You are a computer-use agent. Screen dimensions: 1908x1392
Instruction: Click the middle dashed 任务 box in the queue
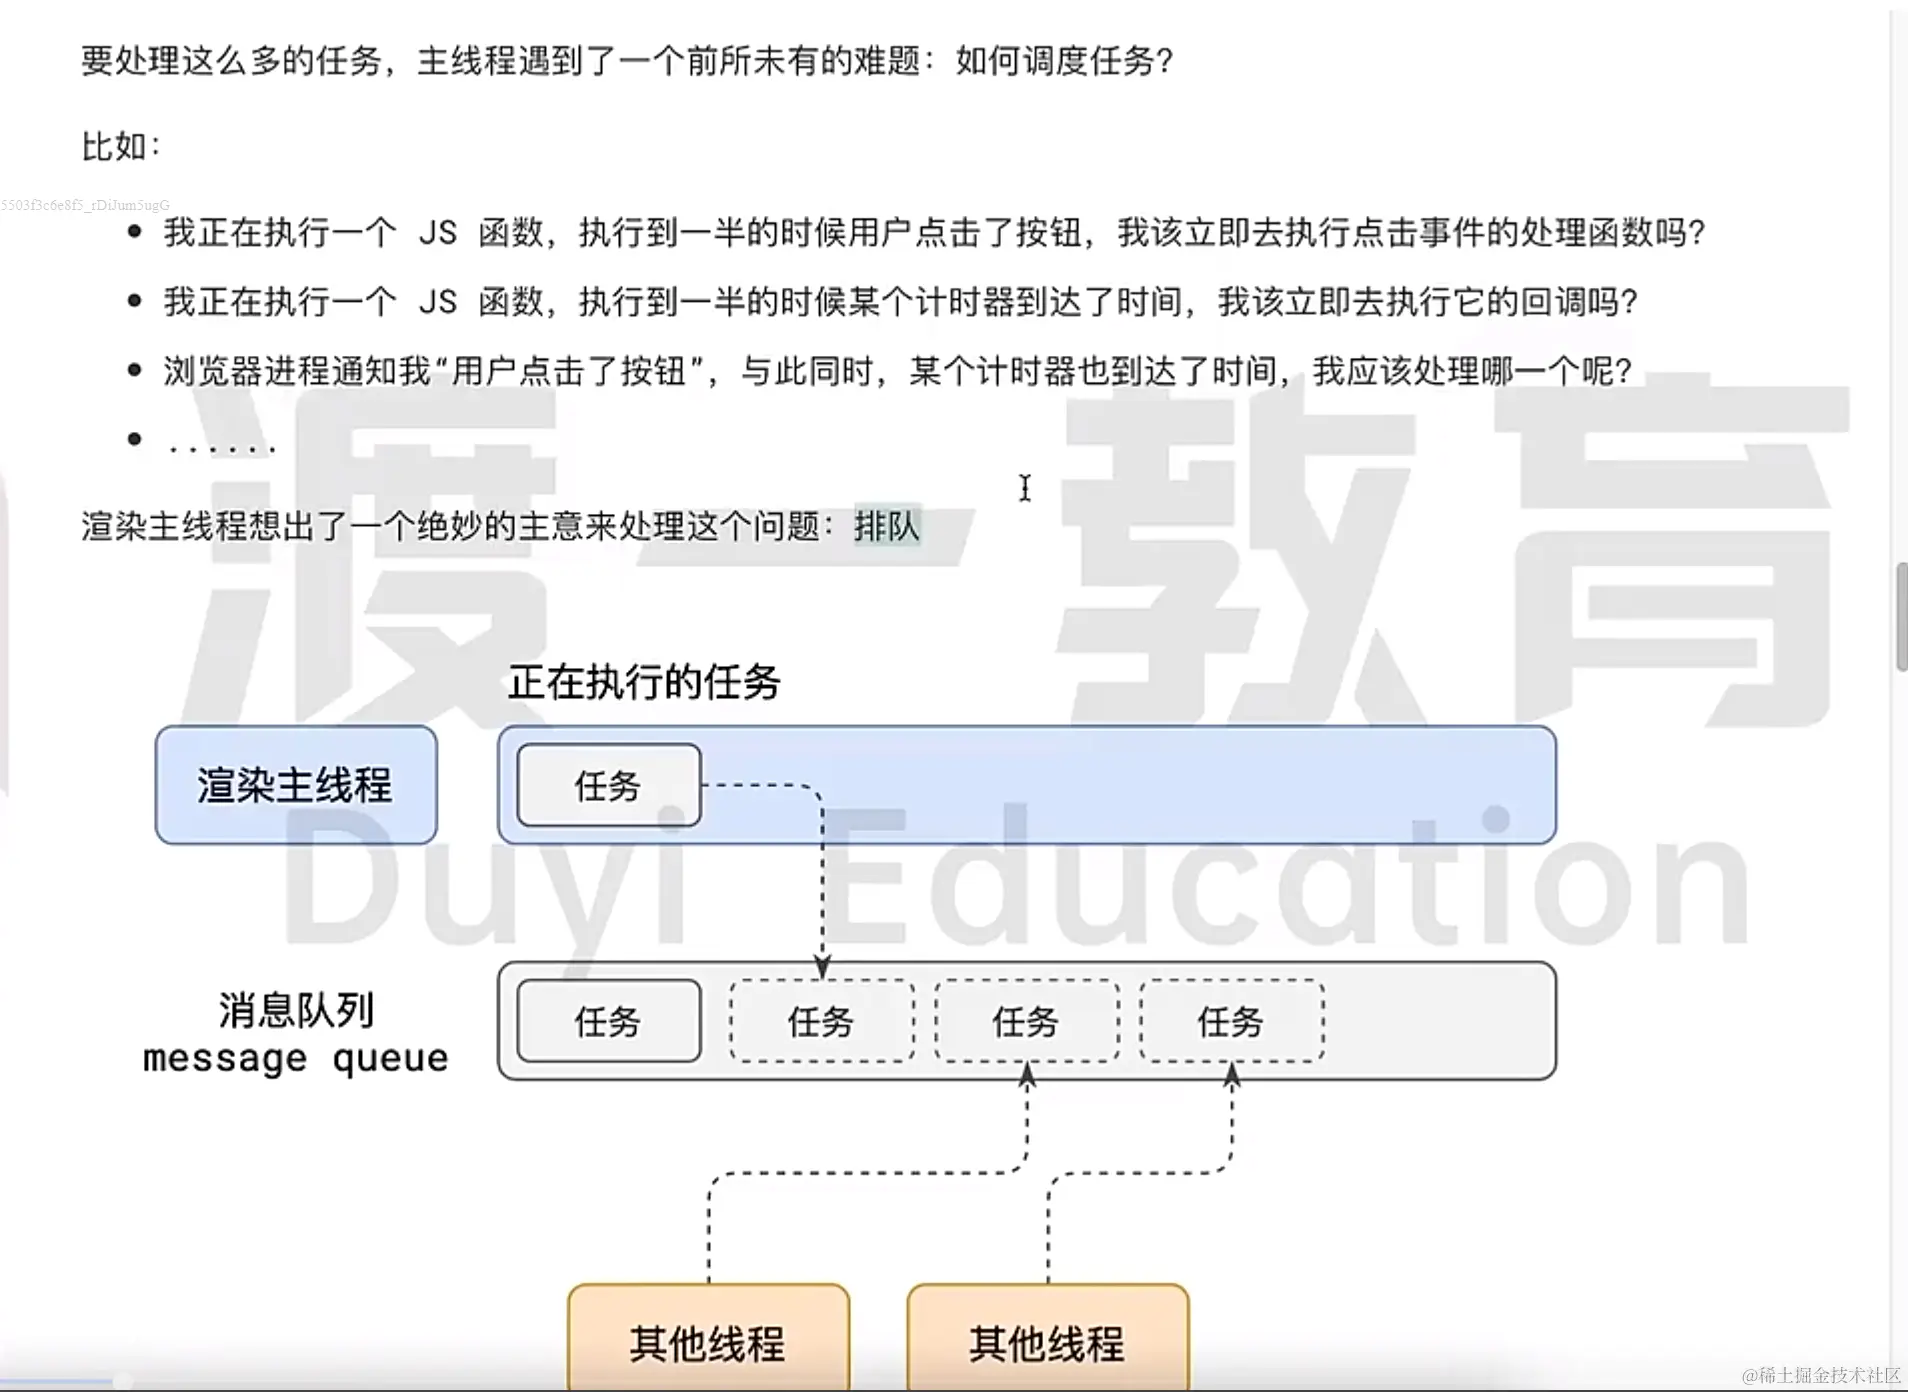[x=1027, y=1021]
